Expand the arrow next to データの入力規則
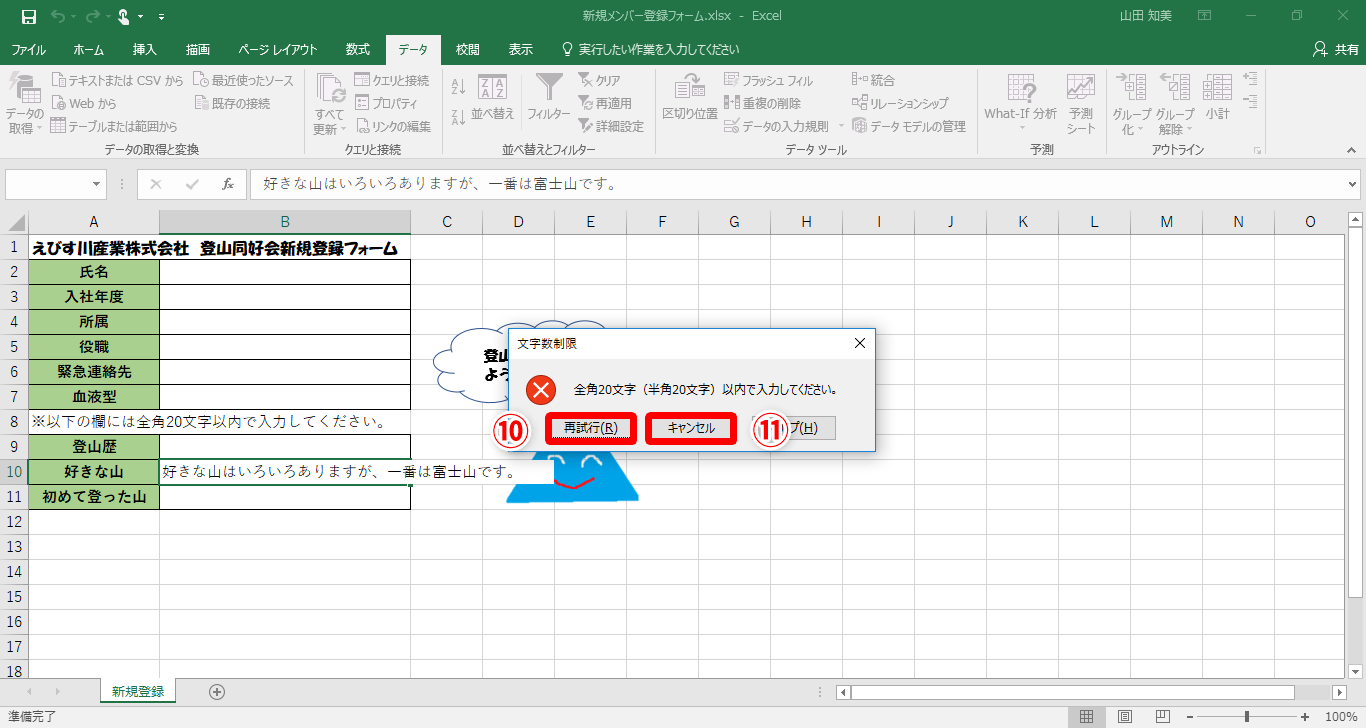This screenshot has height=728, width=1366. click(841, 126)
